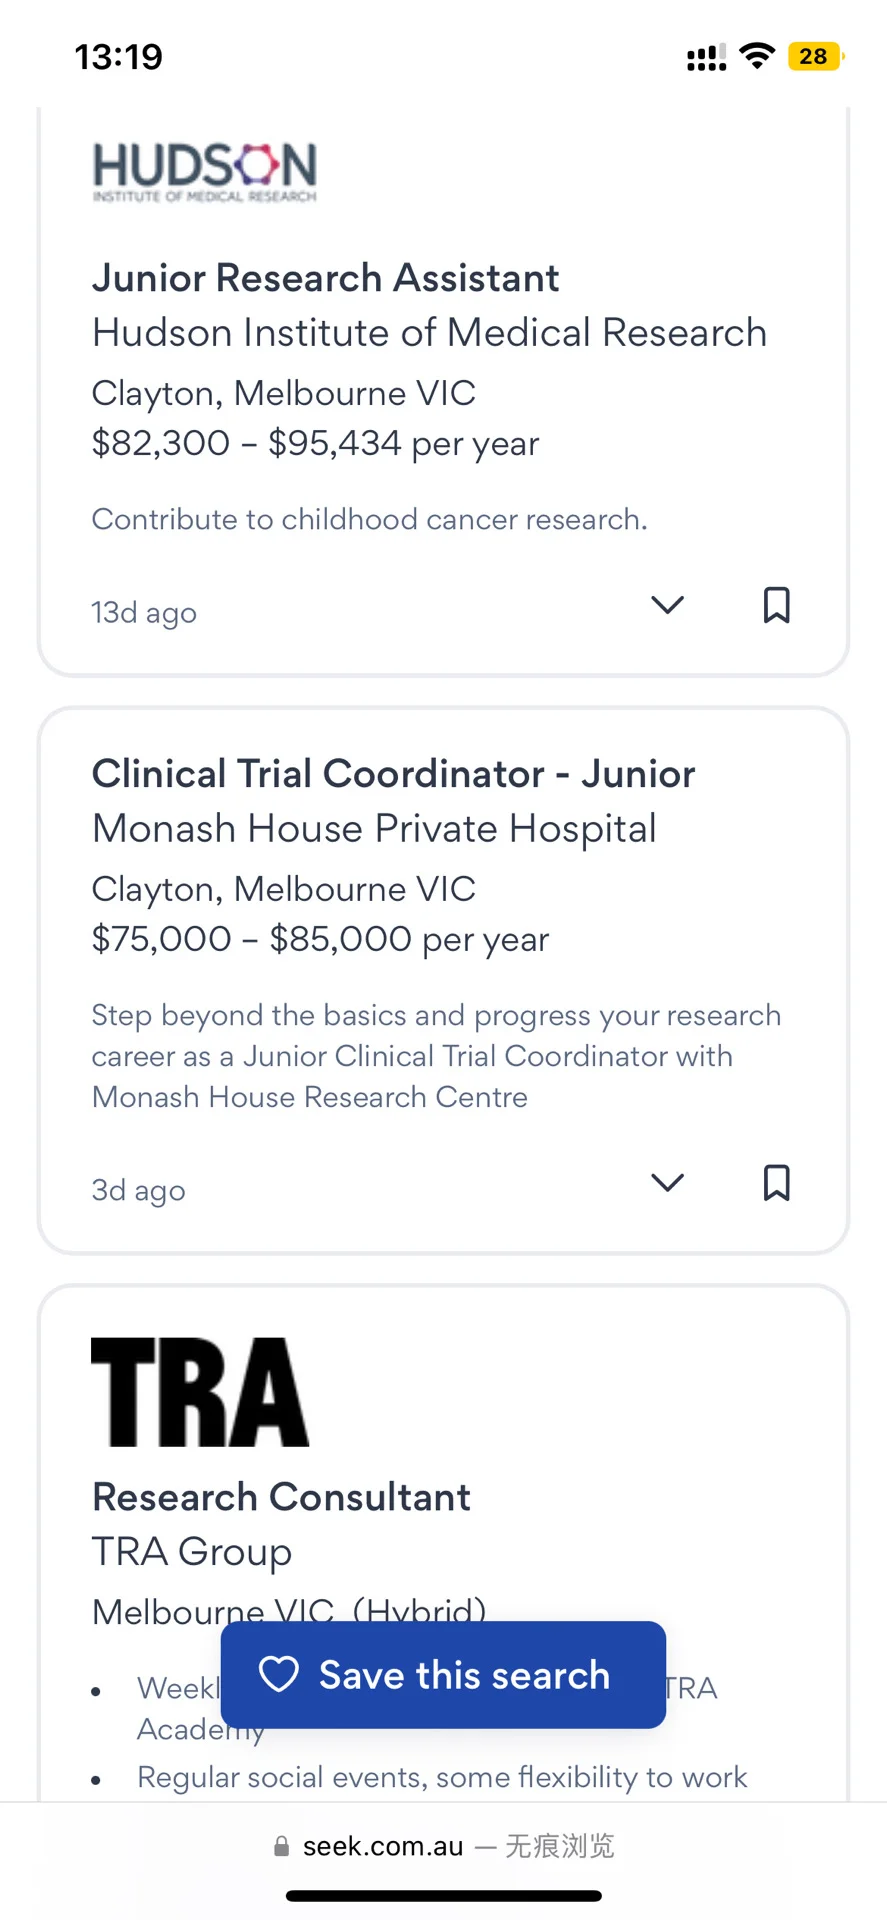Viewport: 887px width, 1920px height.
Task: Tap the Hudson Institute logo
Action: 205,172
